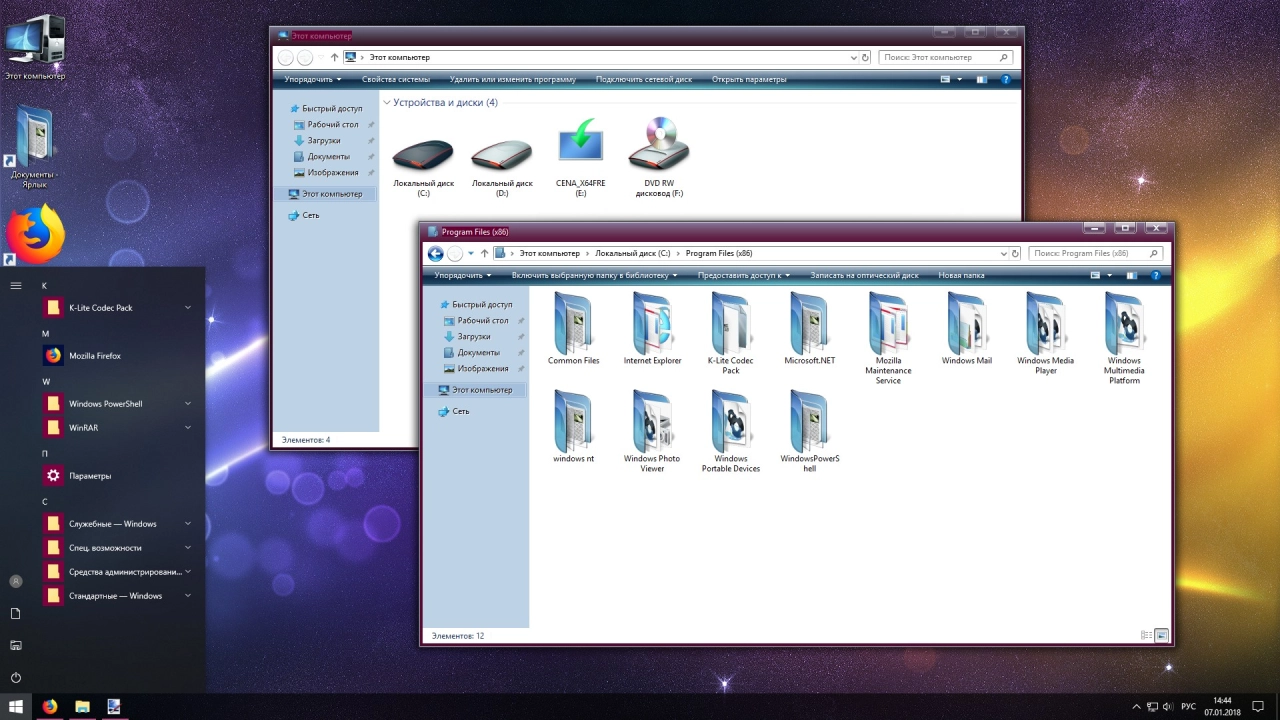1280x720 pixels.
Task: Open the Windows Media Player folder
Action: coord(1045,334)
